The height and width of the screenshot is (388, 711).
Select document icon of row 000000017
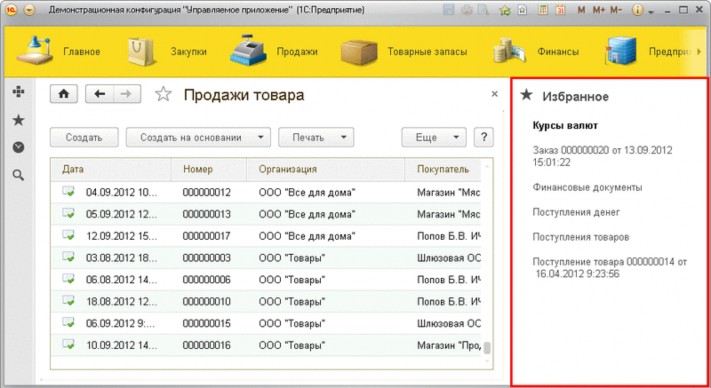coord(68,235)
